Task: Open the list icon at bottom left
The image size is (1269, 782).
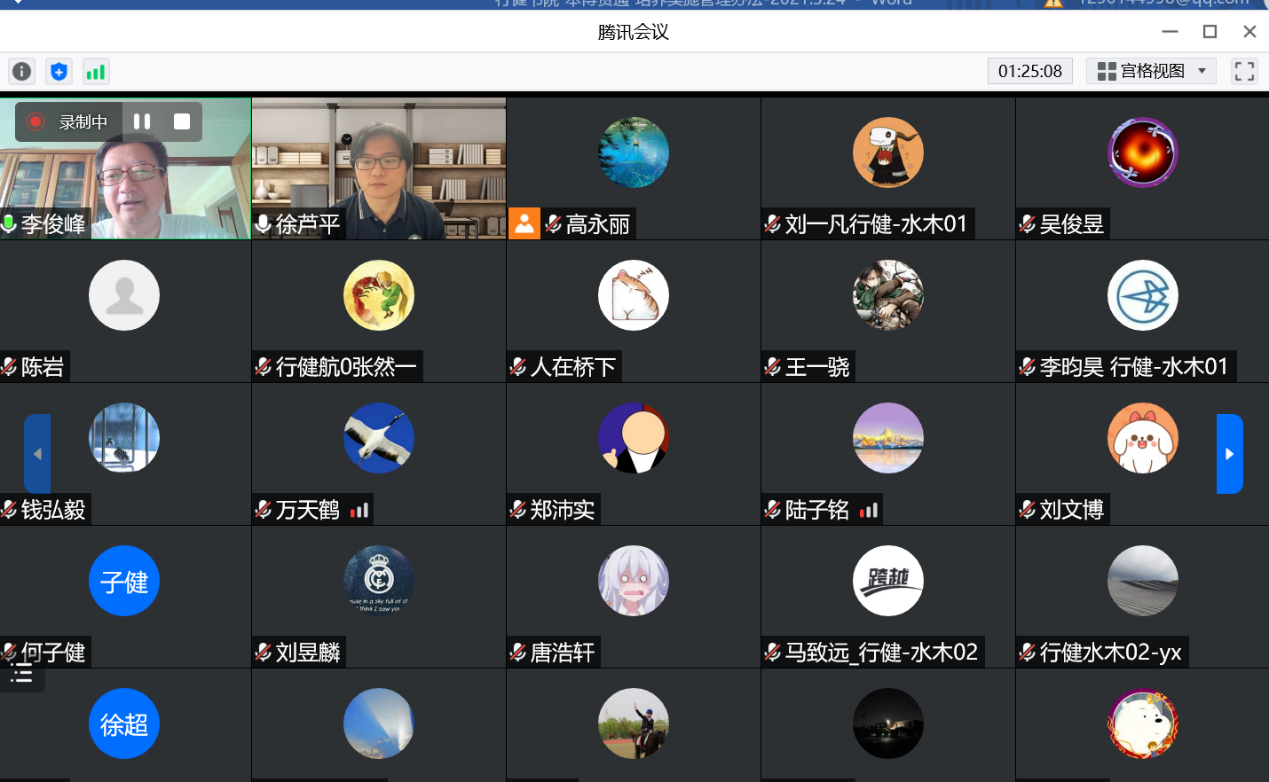Action: pos(21,674)
